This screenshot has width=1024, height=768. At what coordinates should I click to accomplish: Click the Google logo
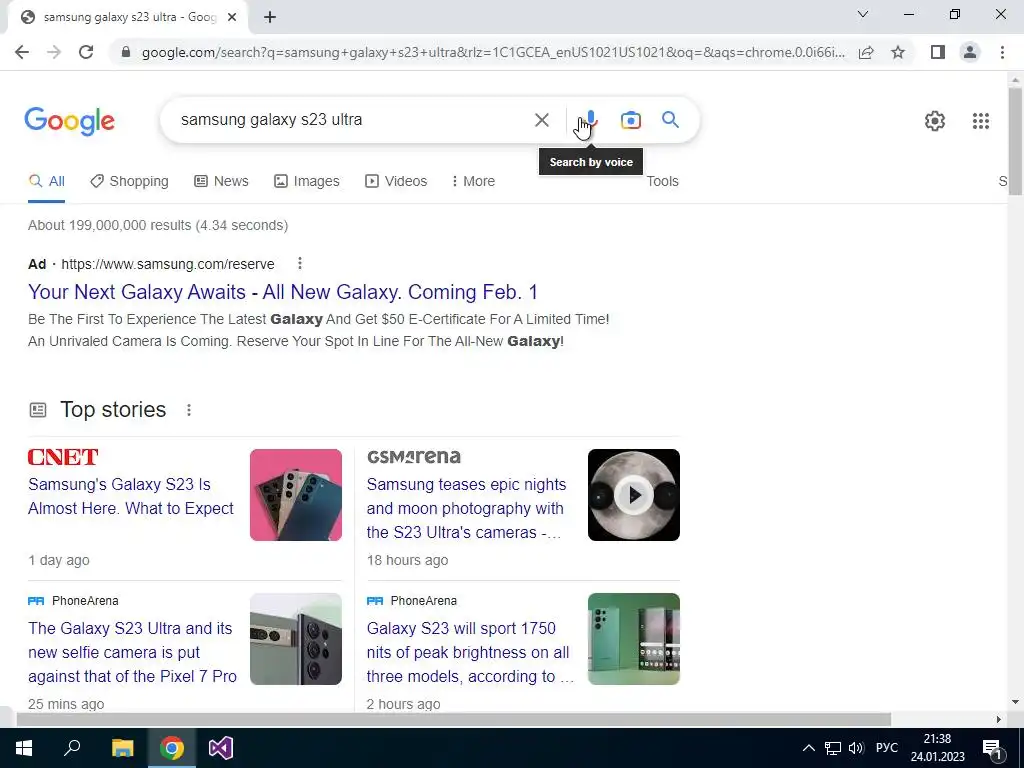pos(69,121)
